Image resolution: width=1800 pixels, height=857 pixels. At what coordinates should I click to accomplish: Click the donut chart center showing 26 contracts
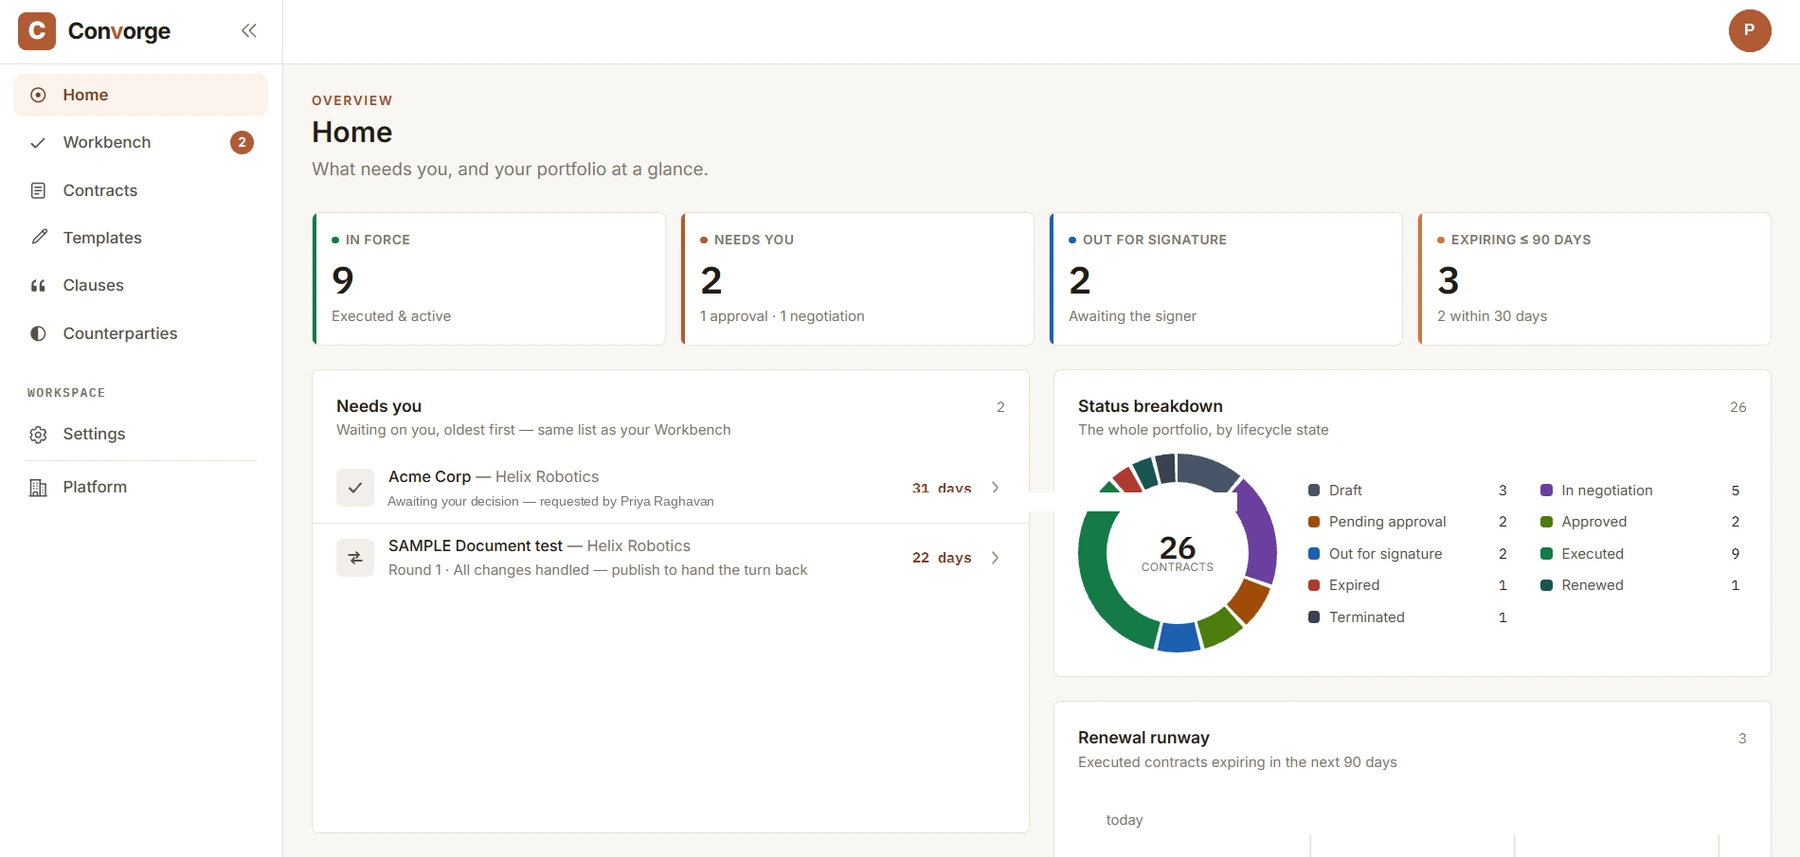[1177, 552]
